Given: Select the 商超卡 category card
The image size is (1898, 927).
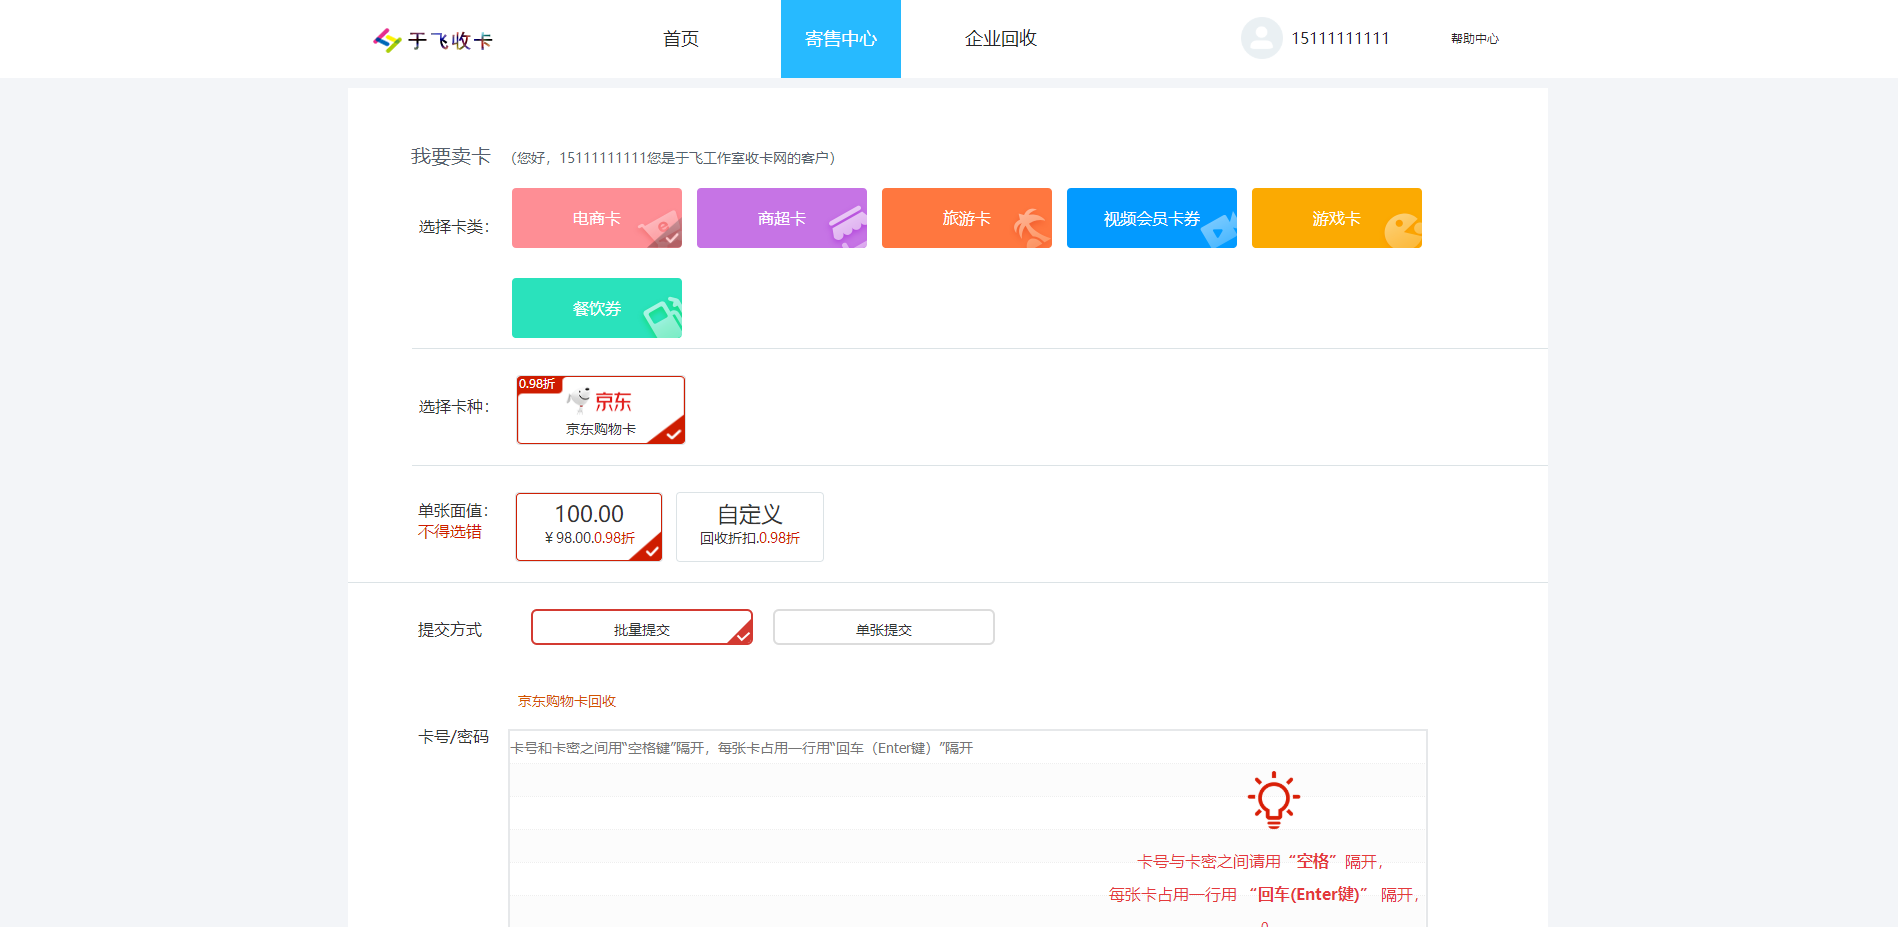Looking at the screenshot, I should pyautogui.click(x=781, y=218).
